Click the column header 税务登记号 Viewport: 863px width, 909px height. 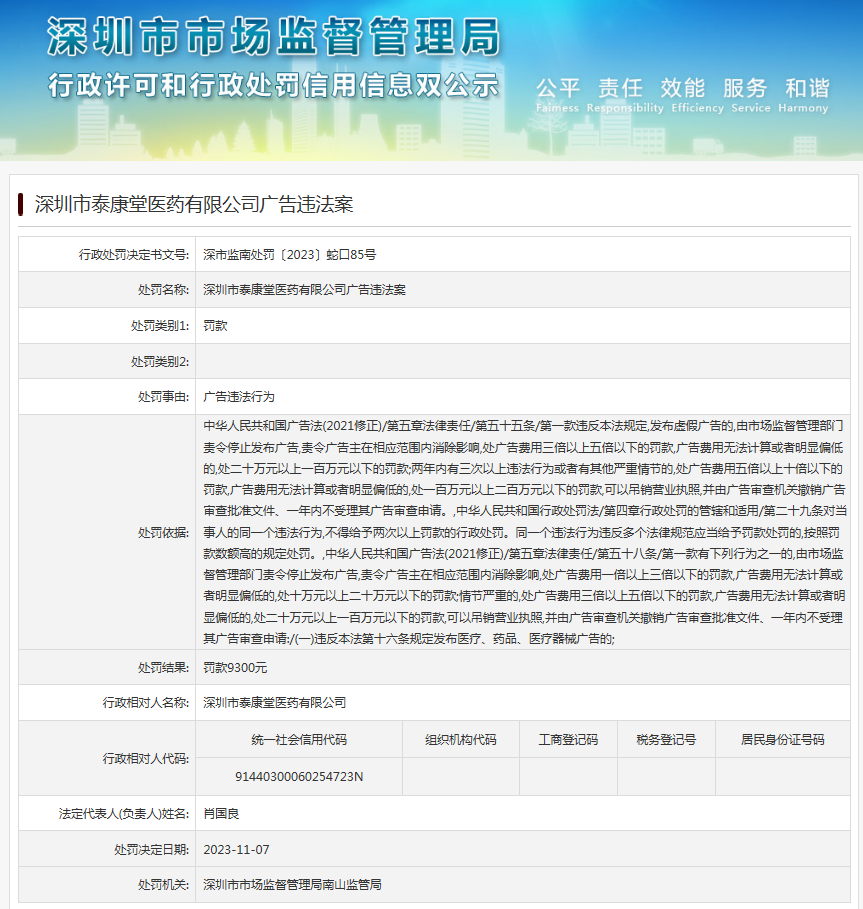coord(666,740)
